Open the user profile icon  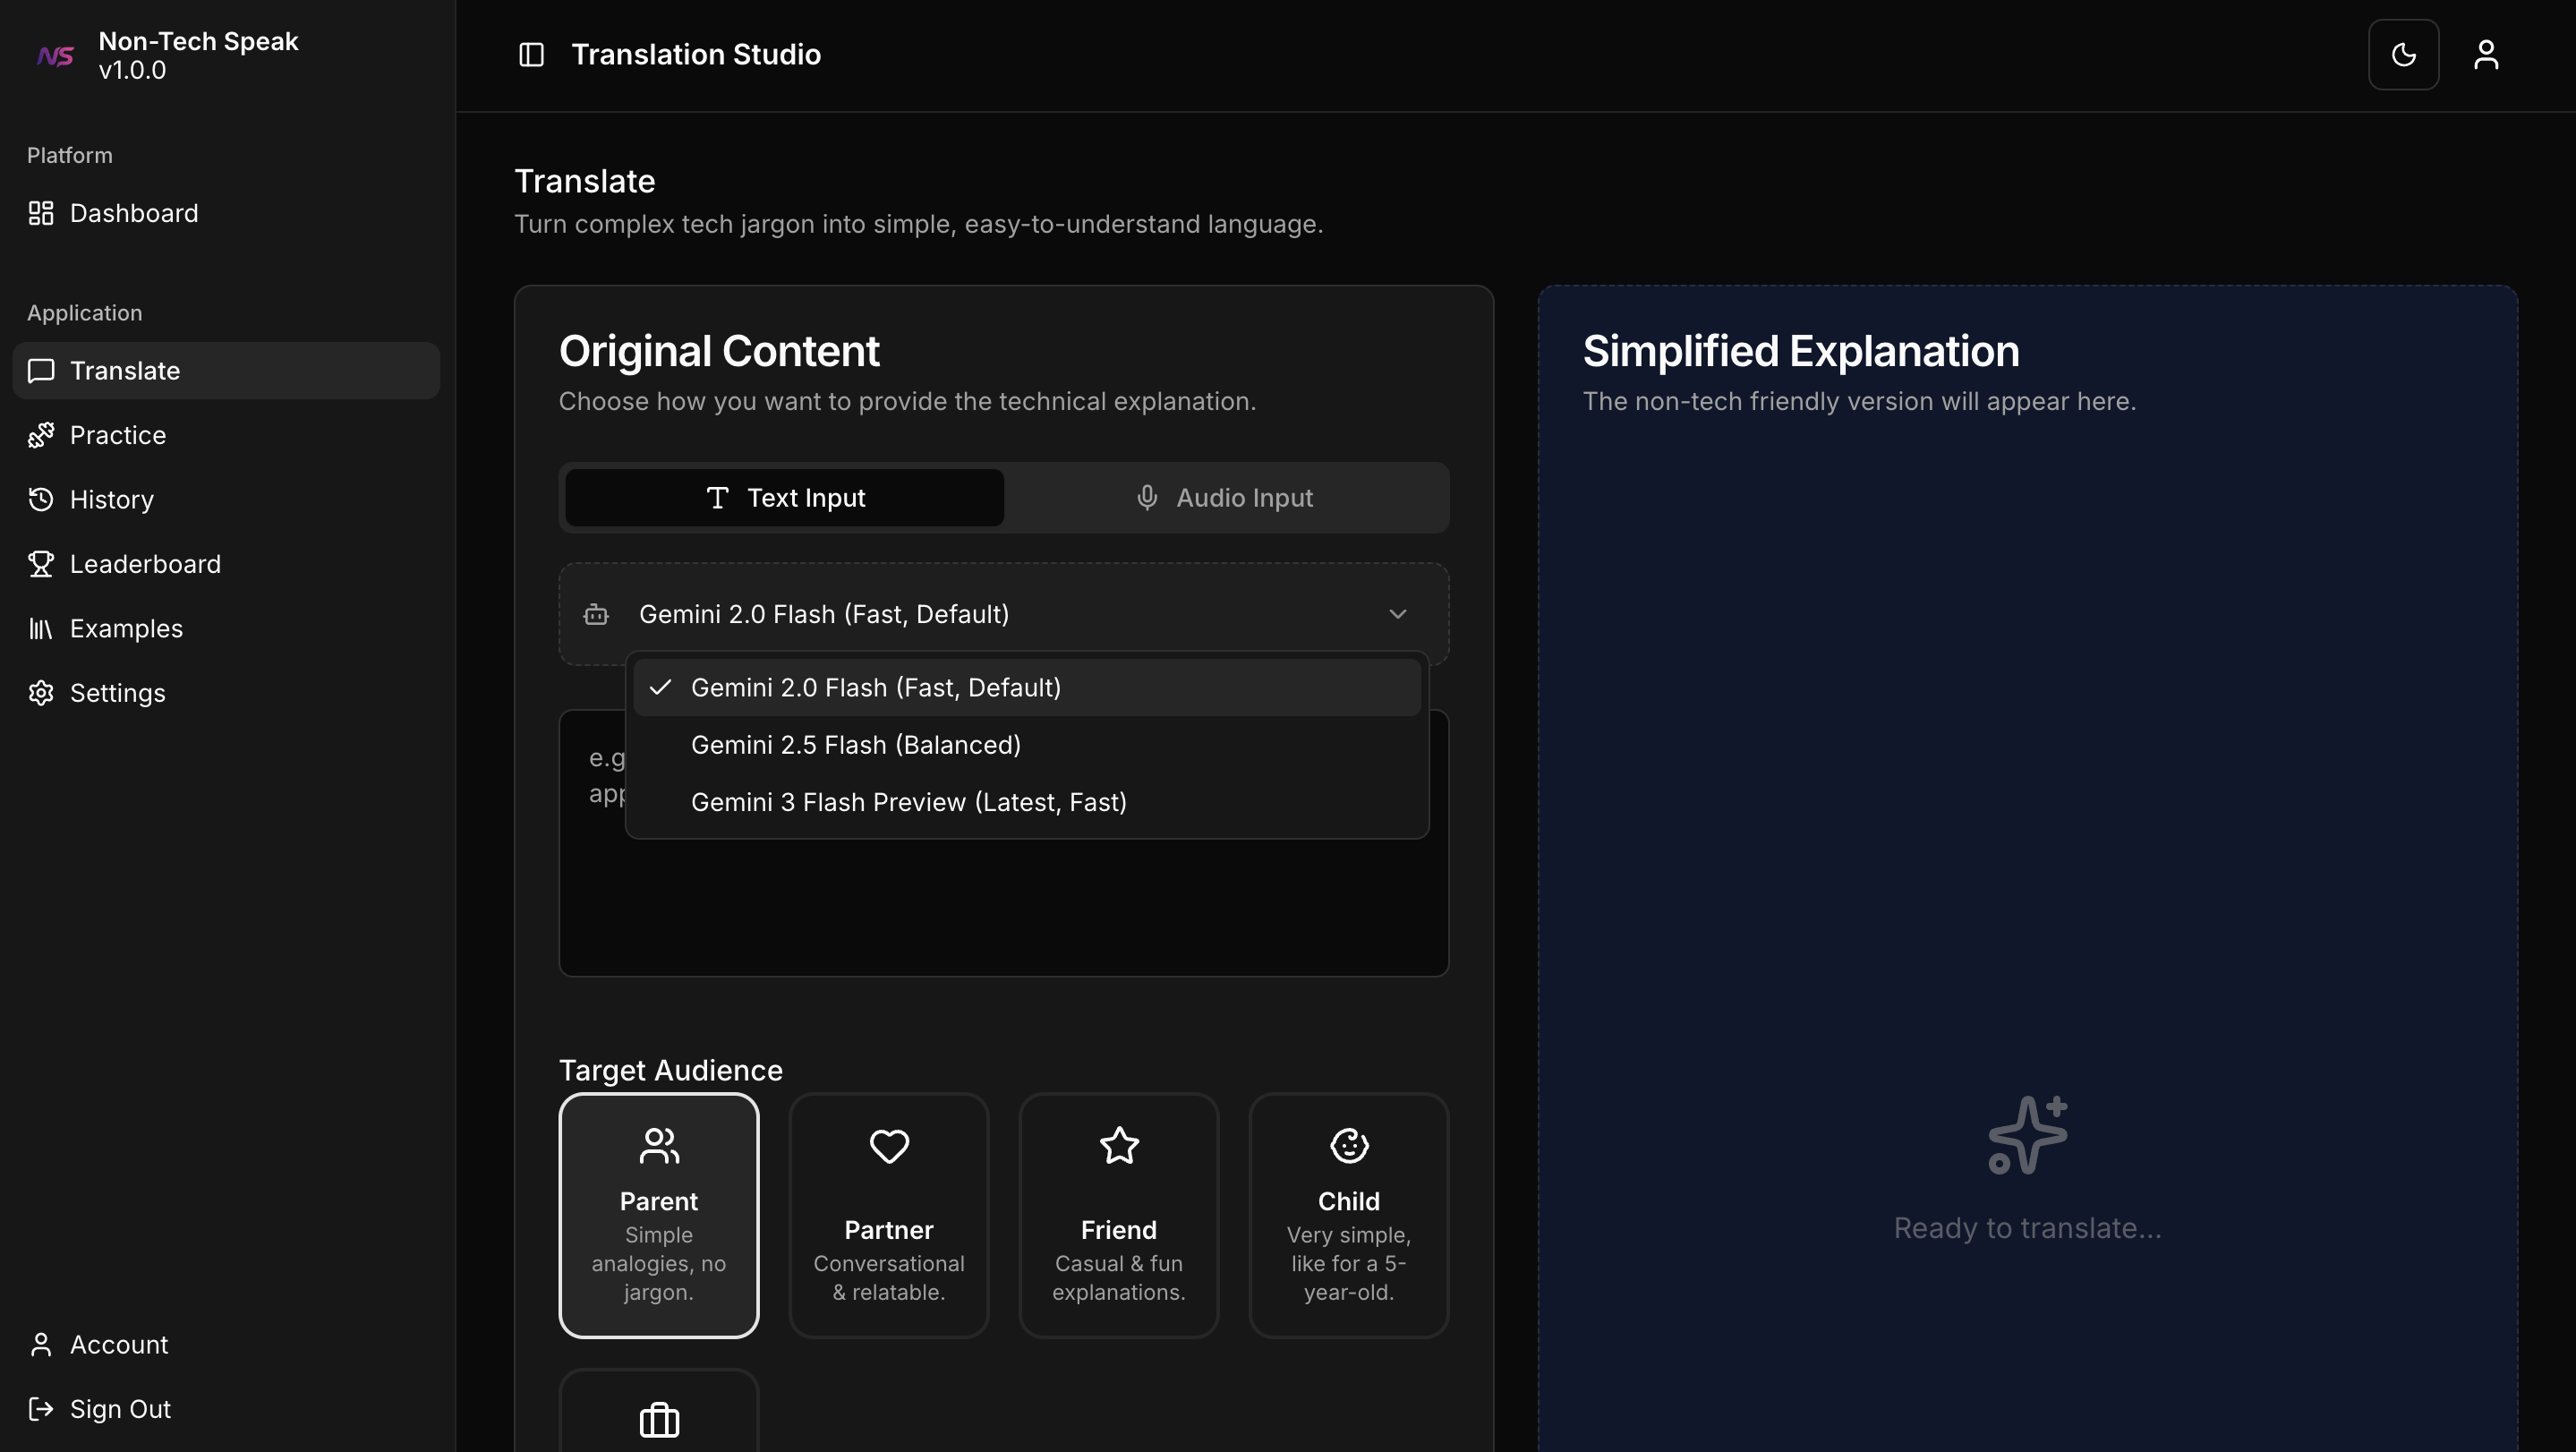pyautogui.click(x=2486, y=54)
